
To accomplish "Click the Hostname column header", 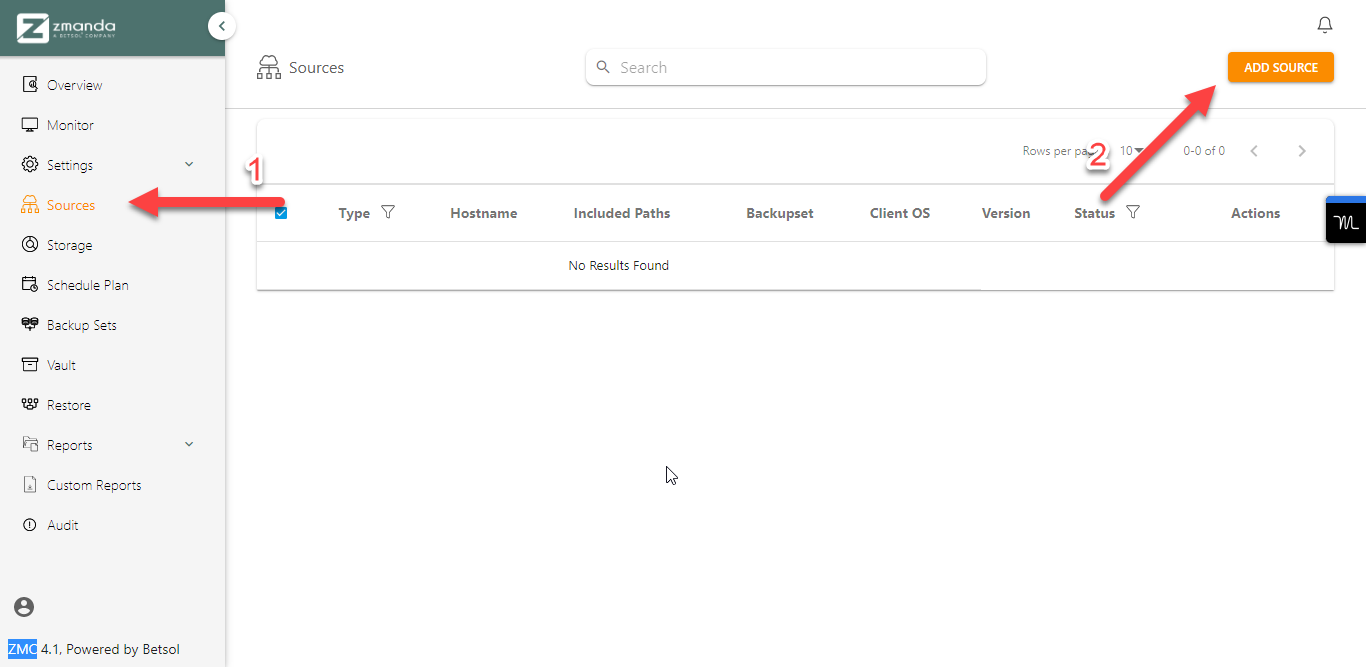I will (484, 213).
